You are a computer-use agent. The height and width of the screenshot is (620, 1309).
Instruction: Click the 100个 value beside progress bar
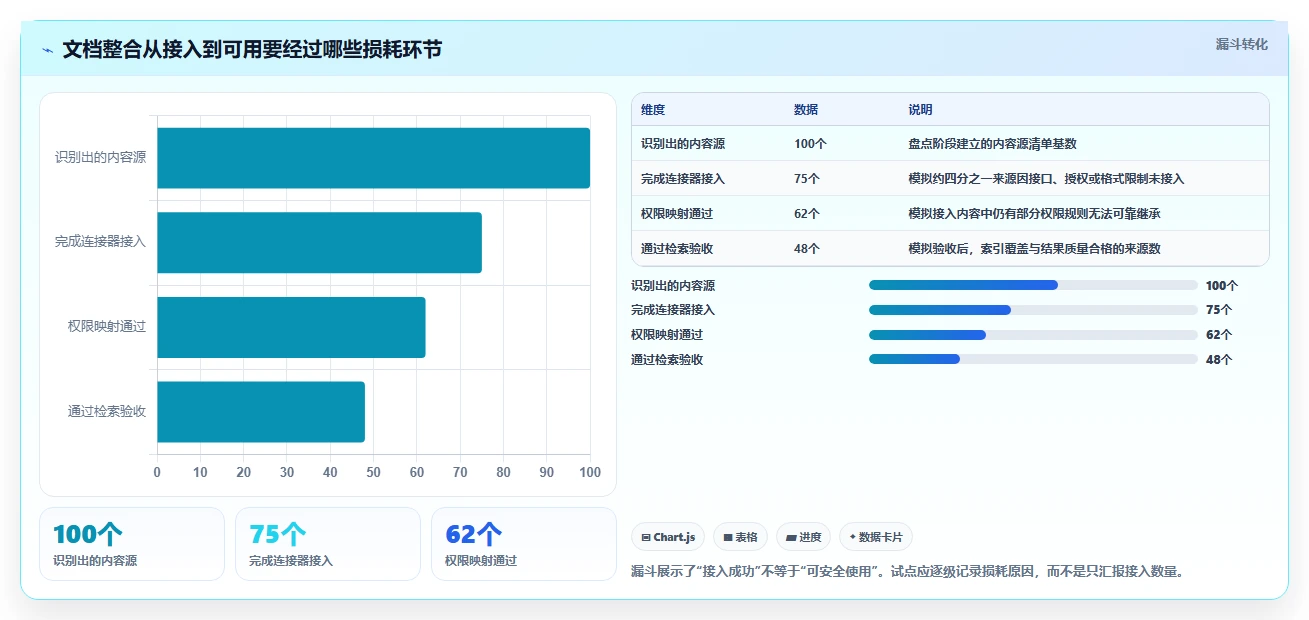(x=1222, y=286)
